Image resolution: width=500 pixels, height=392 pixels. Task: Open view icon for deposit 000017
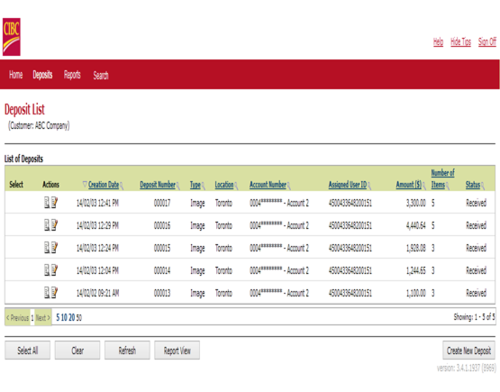[47, 203]
